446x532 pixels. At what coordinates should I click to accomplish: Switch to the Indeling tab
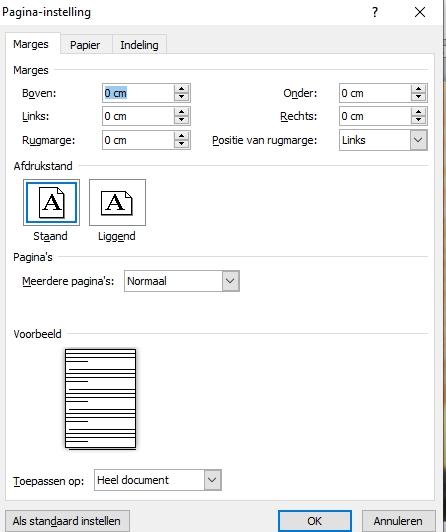click(x=139, y=45)
